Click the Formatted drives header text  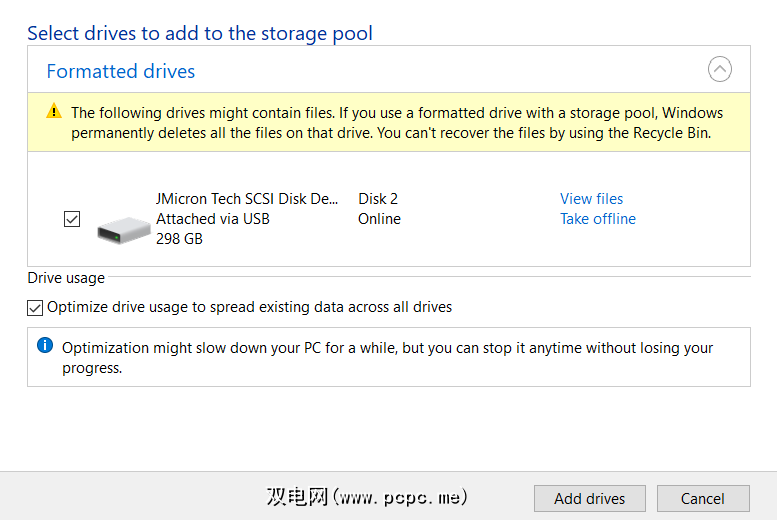(121, 71)
